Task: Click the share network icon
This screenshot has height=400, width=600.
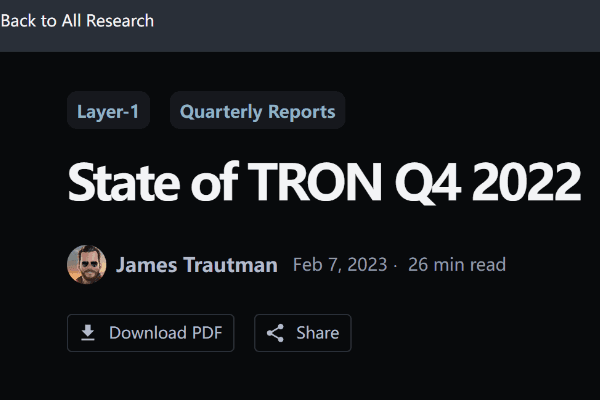Action: tap(275, 333)
